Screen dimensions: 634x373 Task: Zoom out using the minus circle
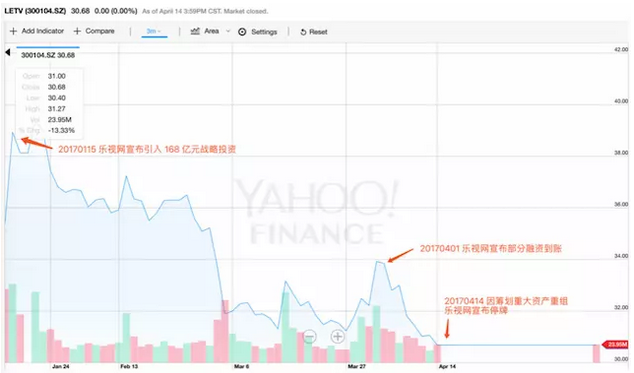[x=309, y=336]
